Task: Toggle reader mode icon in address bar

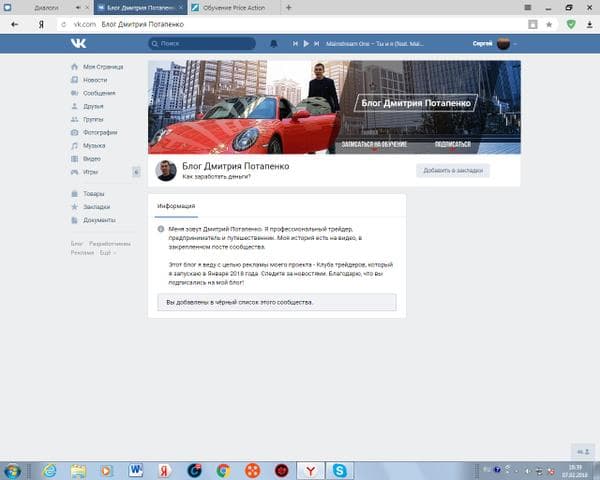Action: [x=533, y=24]
